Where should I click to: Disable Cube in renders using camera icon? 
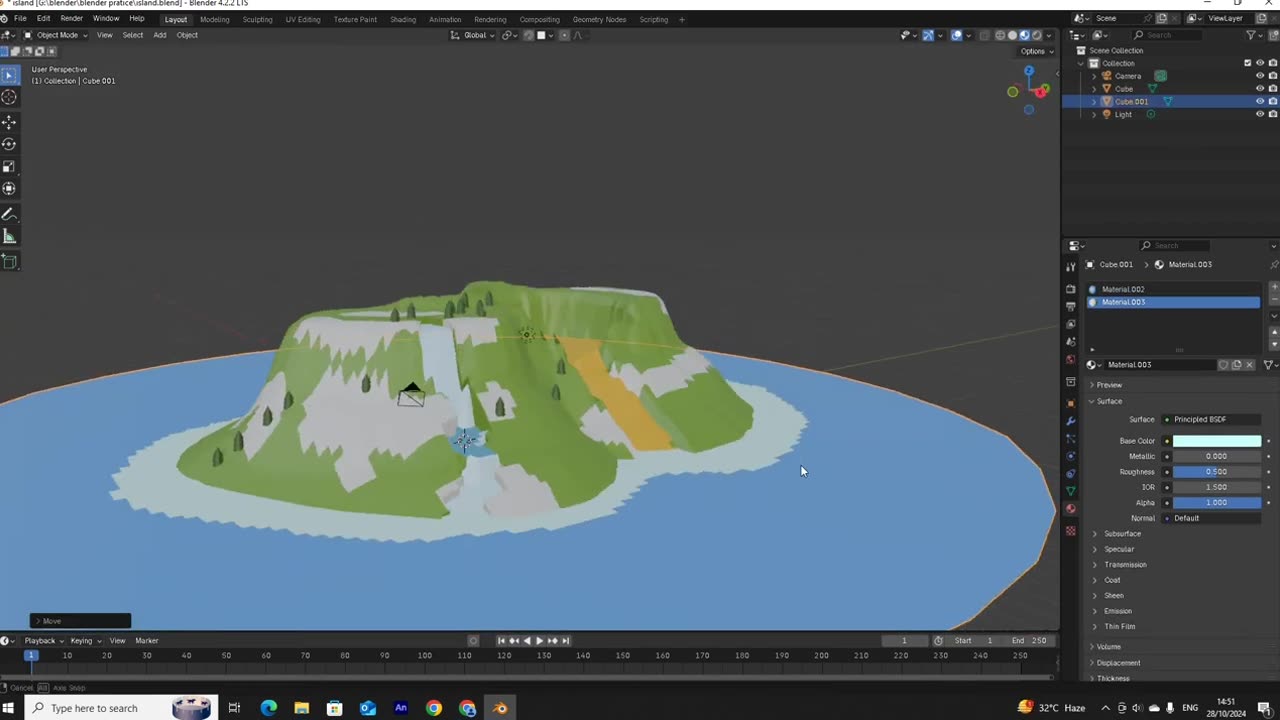[1273, 89]
